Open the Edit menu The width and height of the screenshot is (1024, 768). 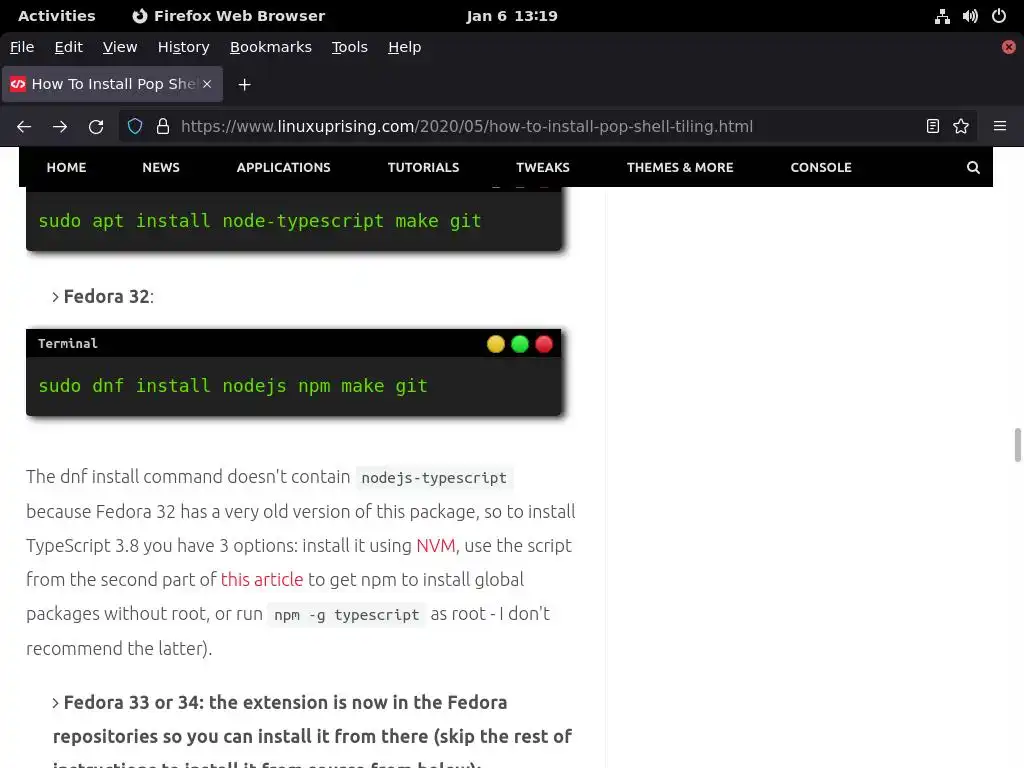(x=69, y=47)
